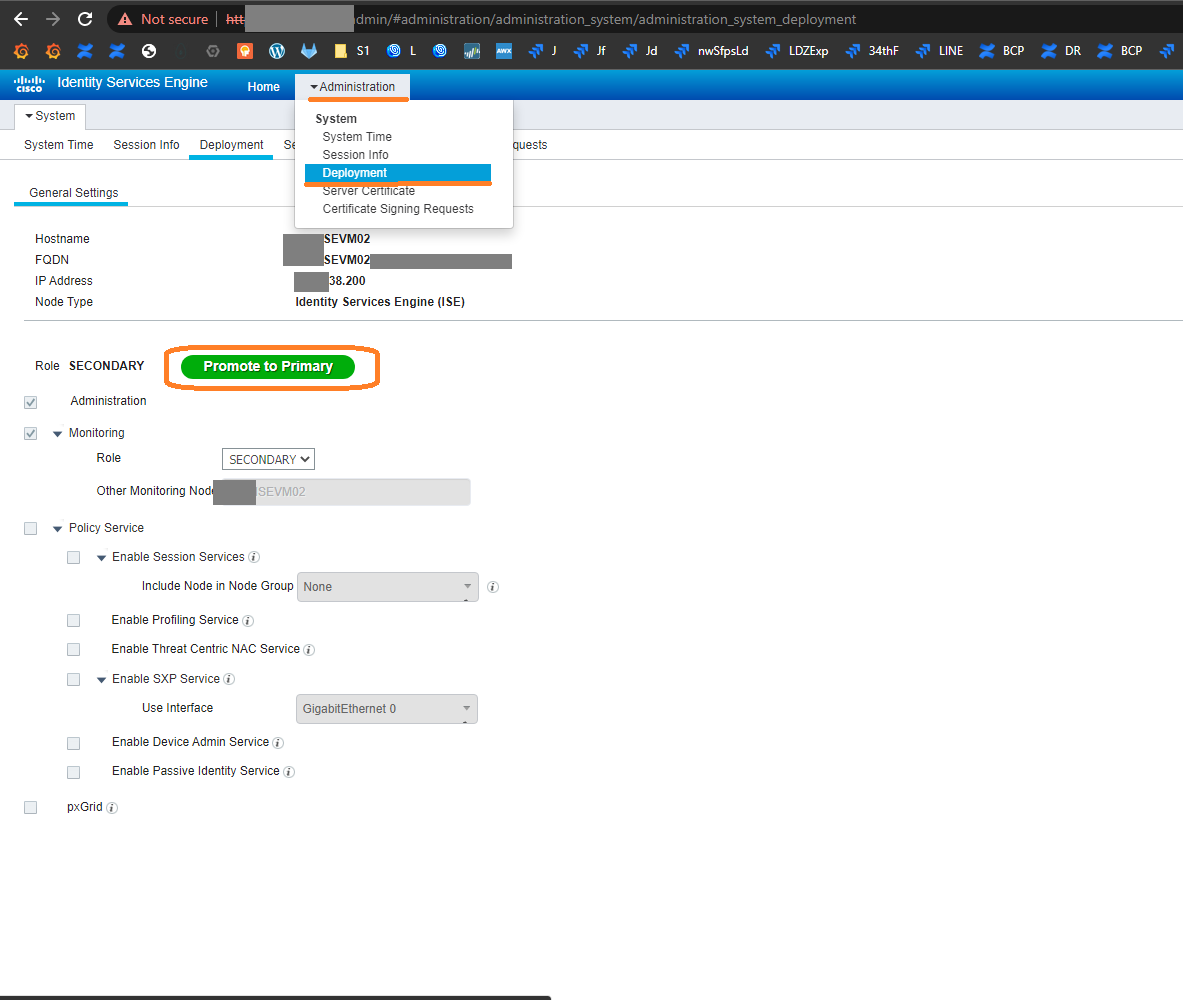Collapse the Monitoring section arrow

[57, 434]
